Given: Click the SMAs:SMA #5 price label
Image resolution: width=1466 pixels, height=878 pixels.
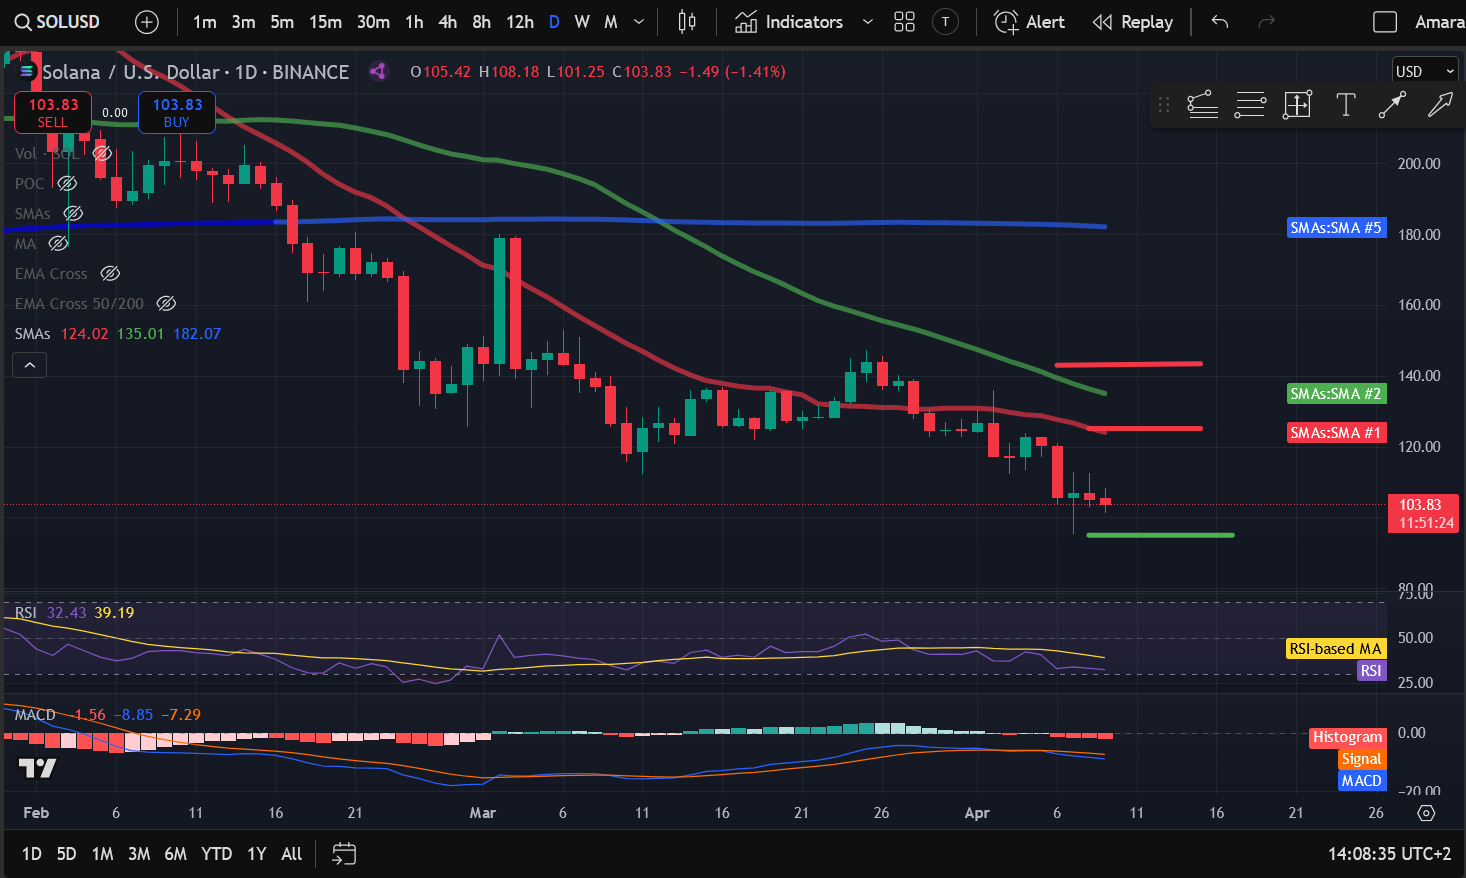Looking at the screenshot, I should coord(1336,228).
